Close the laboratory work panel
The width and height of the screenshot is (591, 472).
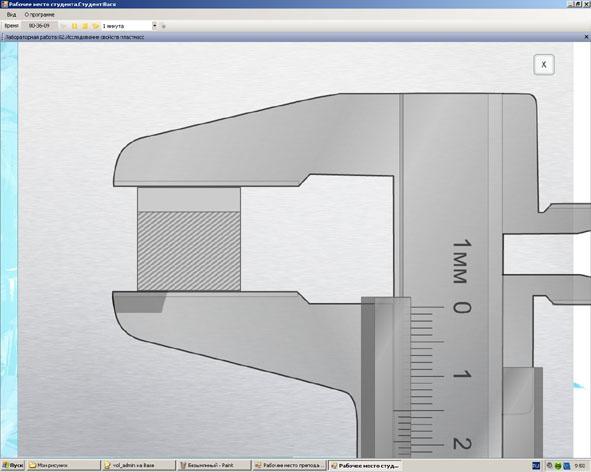point(586,37)
